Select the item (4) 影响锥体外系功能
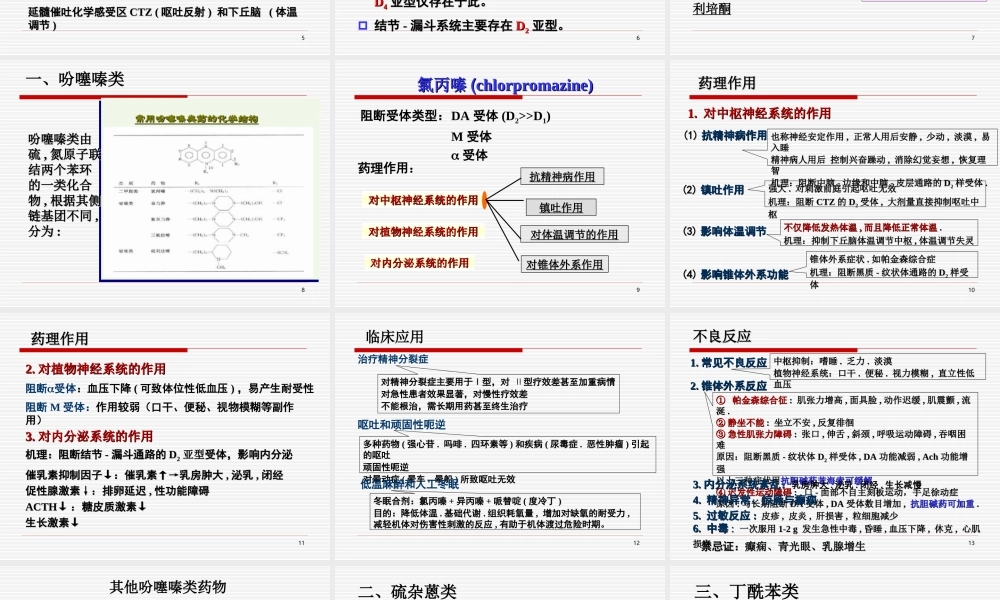The height and width of the screenshot is (600, 1000). coord(735,274)
